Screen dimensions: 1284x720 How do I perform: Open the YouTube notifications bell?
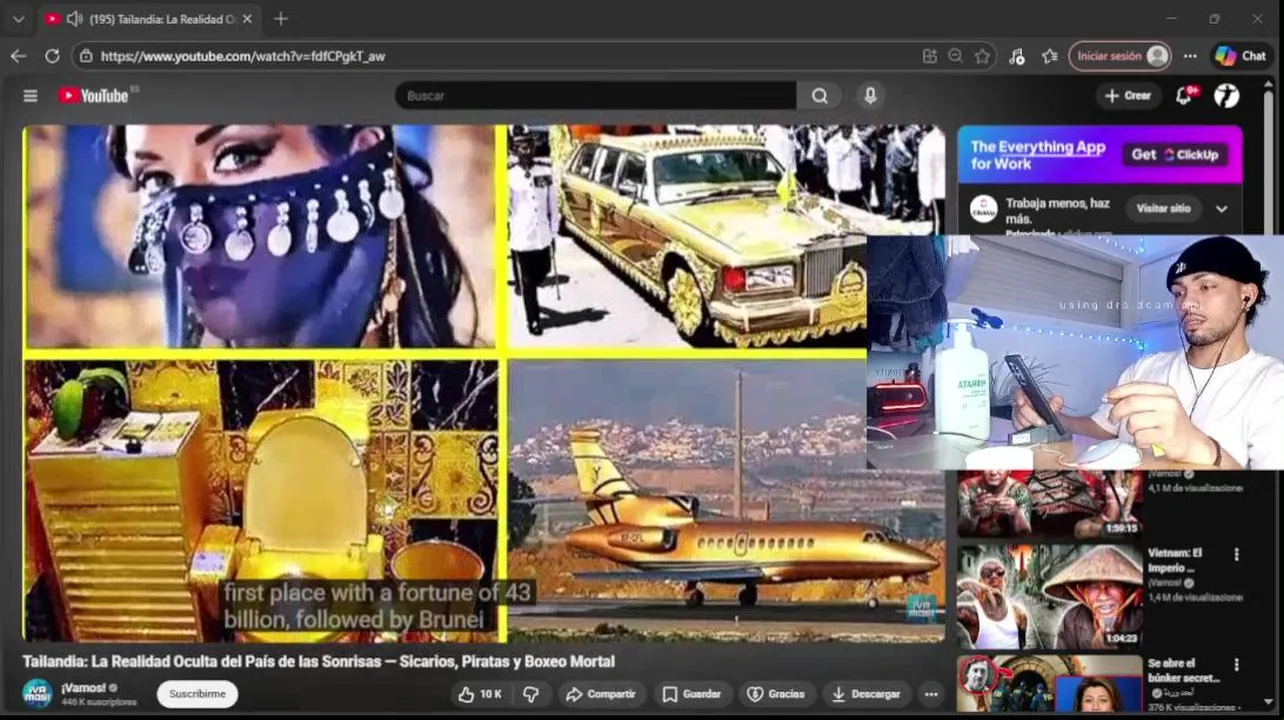[x=1184, y=96]
